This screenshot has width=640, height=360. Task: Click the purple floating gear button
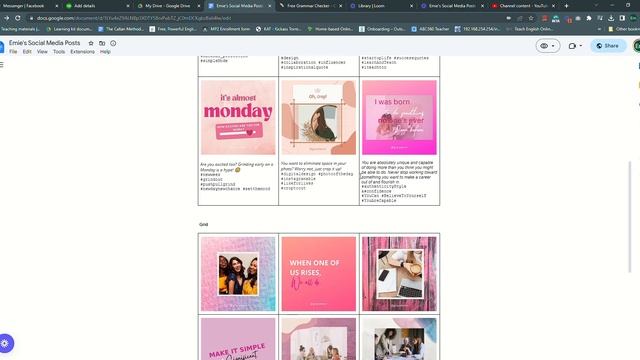coord(5,343)
